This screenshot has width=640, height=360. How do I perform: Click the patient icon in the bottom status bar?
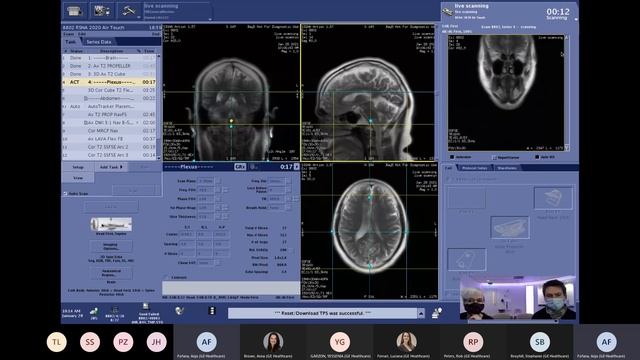tap(94, 311)
